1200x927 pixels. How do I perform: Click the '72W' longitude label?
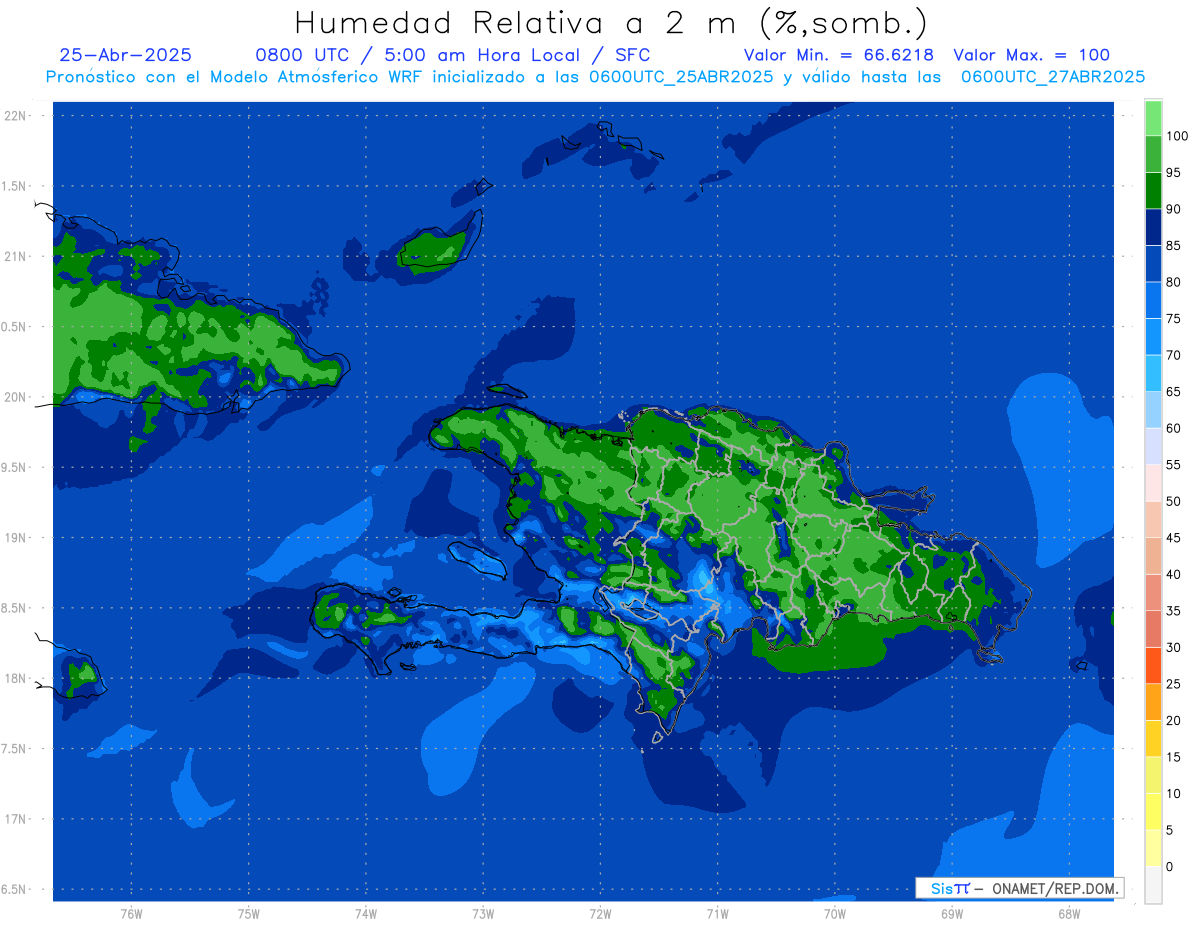click(600, 912)
